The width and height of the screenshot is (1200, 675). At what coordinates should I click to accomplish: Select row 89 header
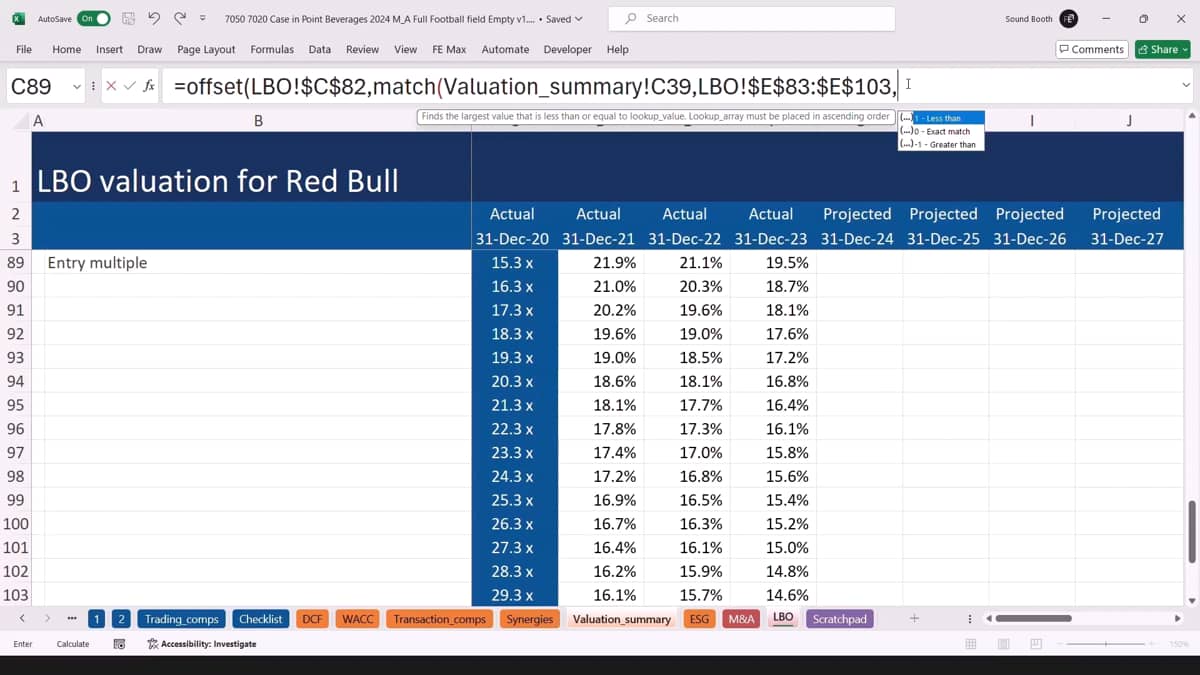15,262
